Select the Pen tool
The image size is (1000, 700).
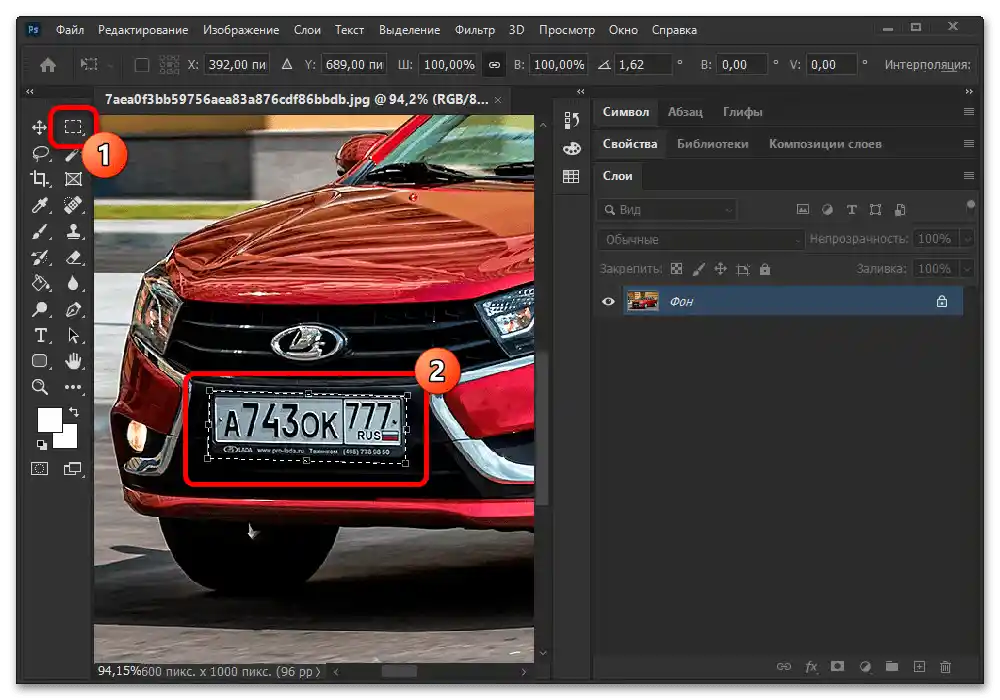pyautogui.click(x=73, y=310)
